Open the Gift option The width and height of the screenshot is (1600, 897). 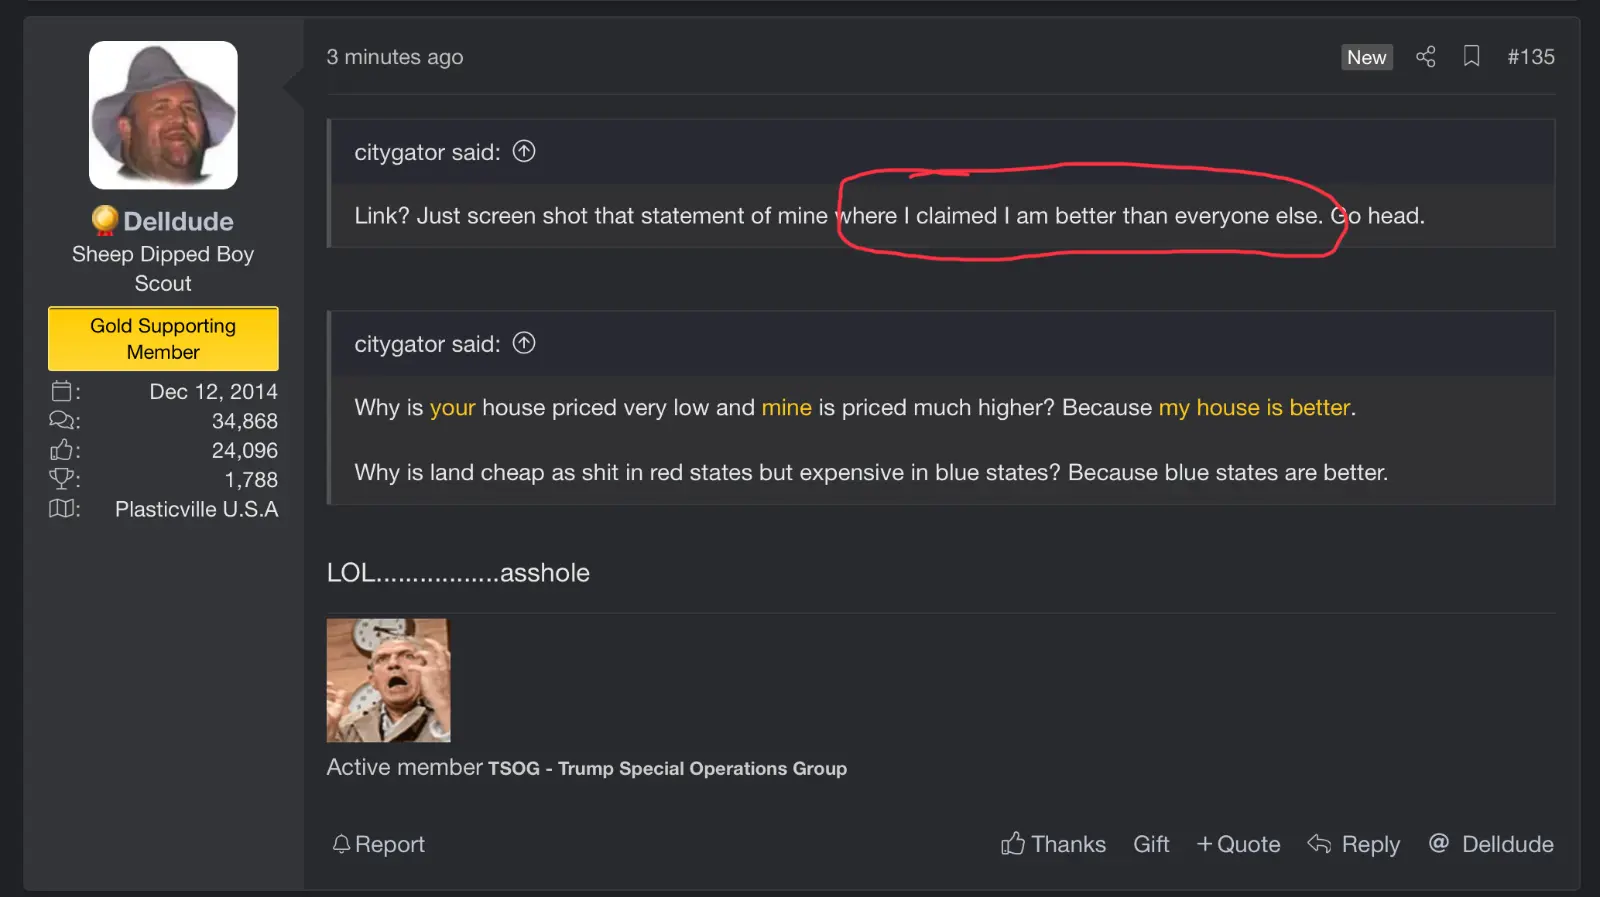coord(1151,844)
